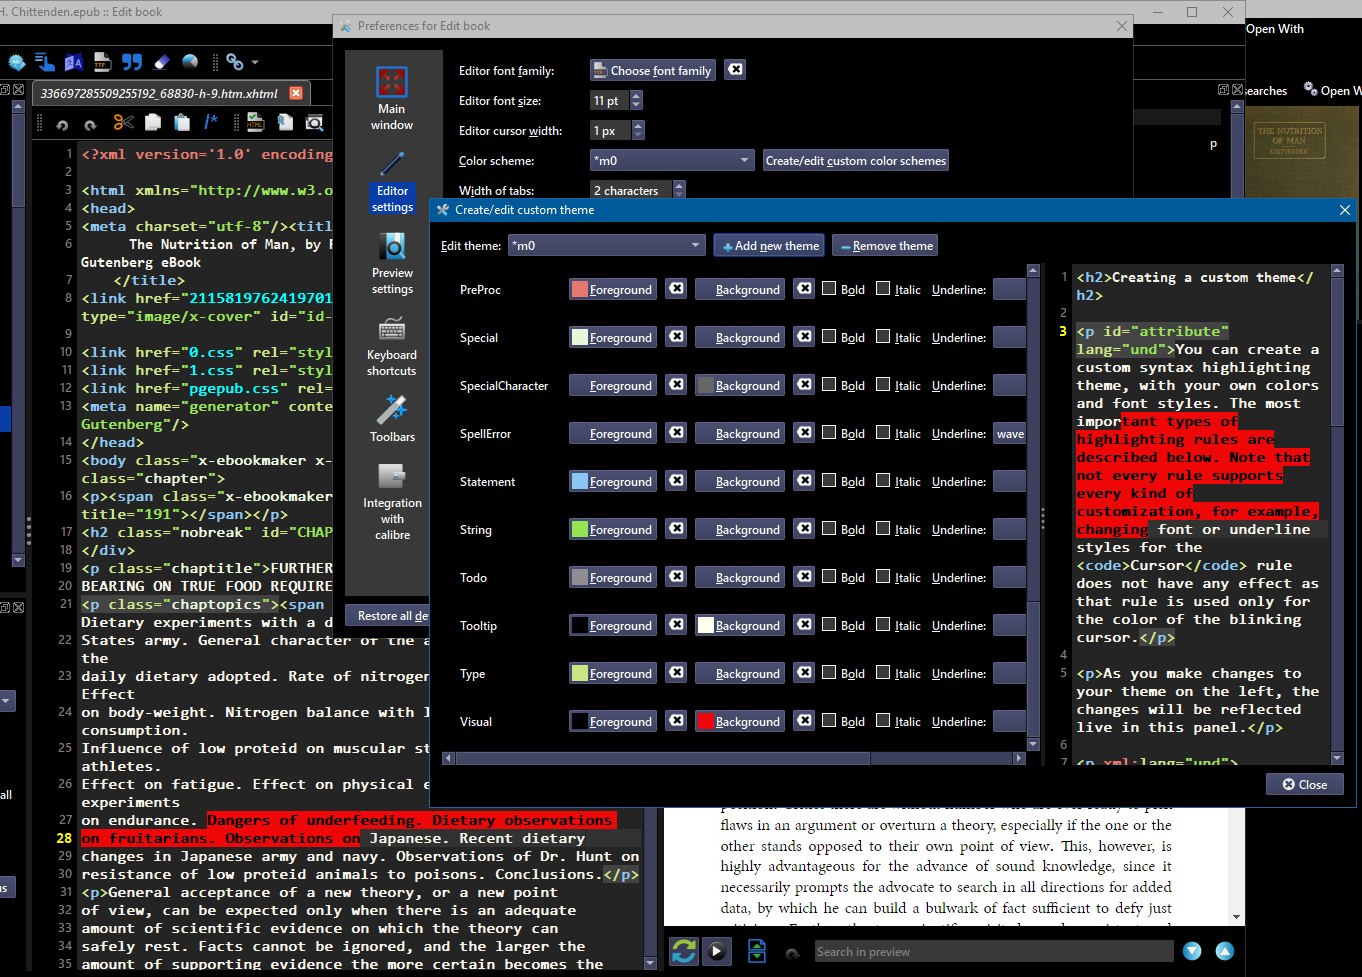Click the scissors cut icon

click(123, 122)
